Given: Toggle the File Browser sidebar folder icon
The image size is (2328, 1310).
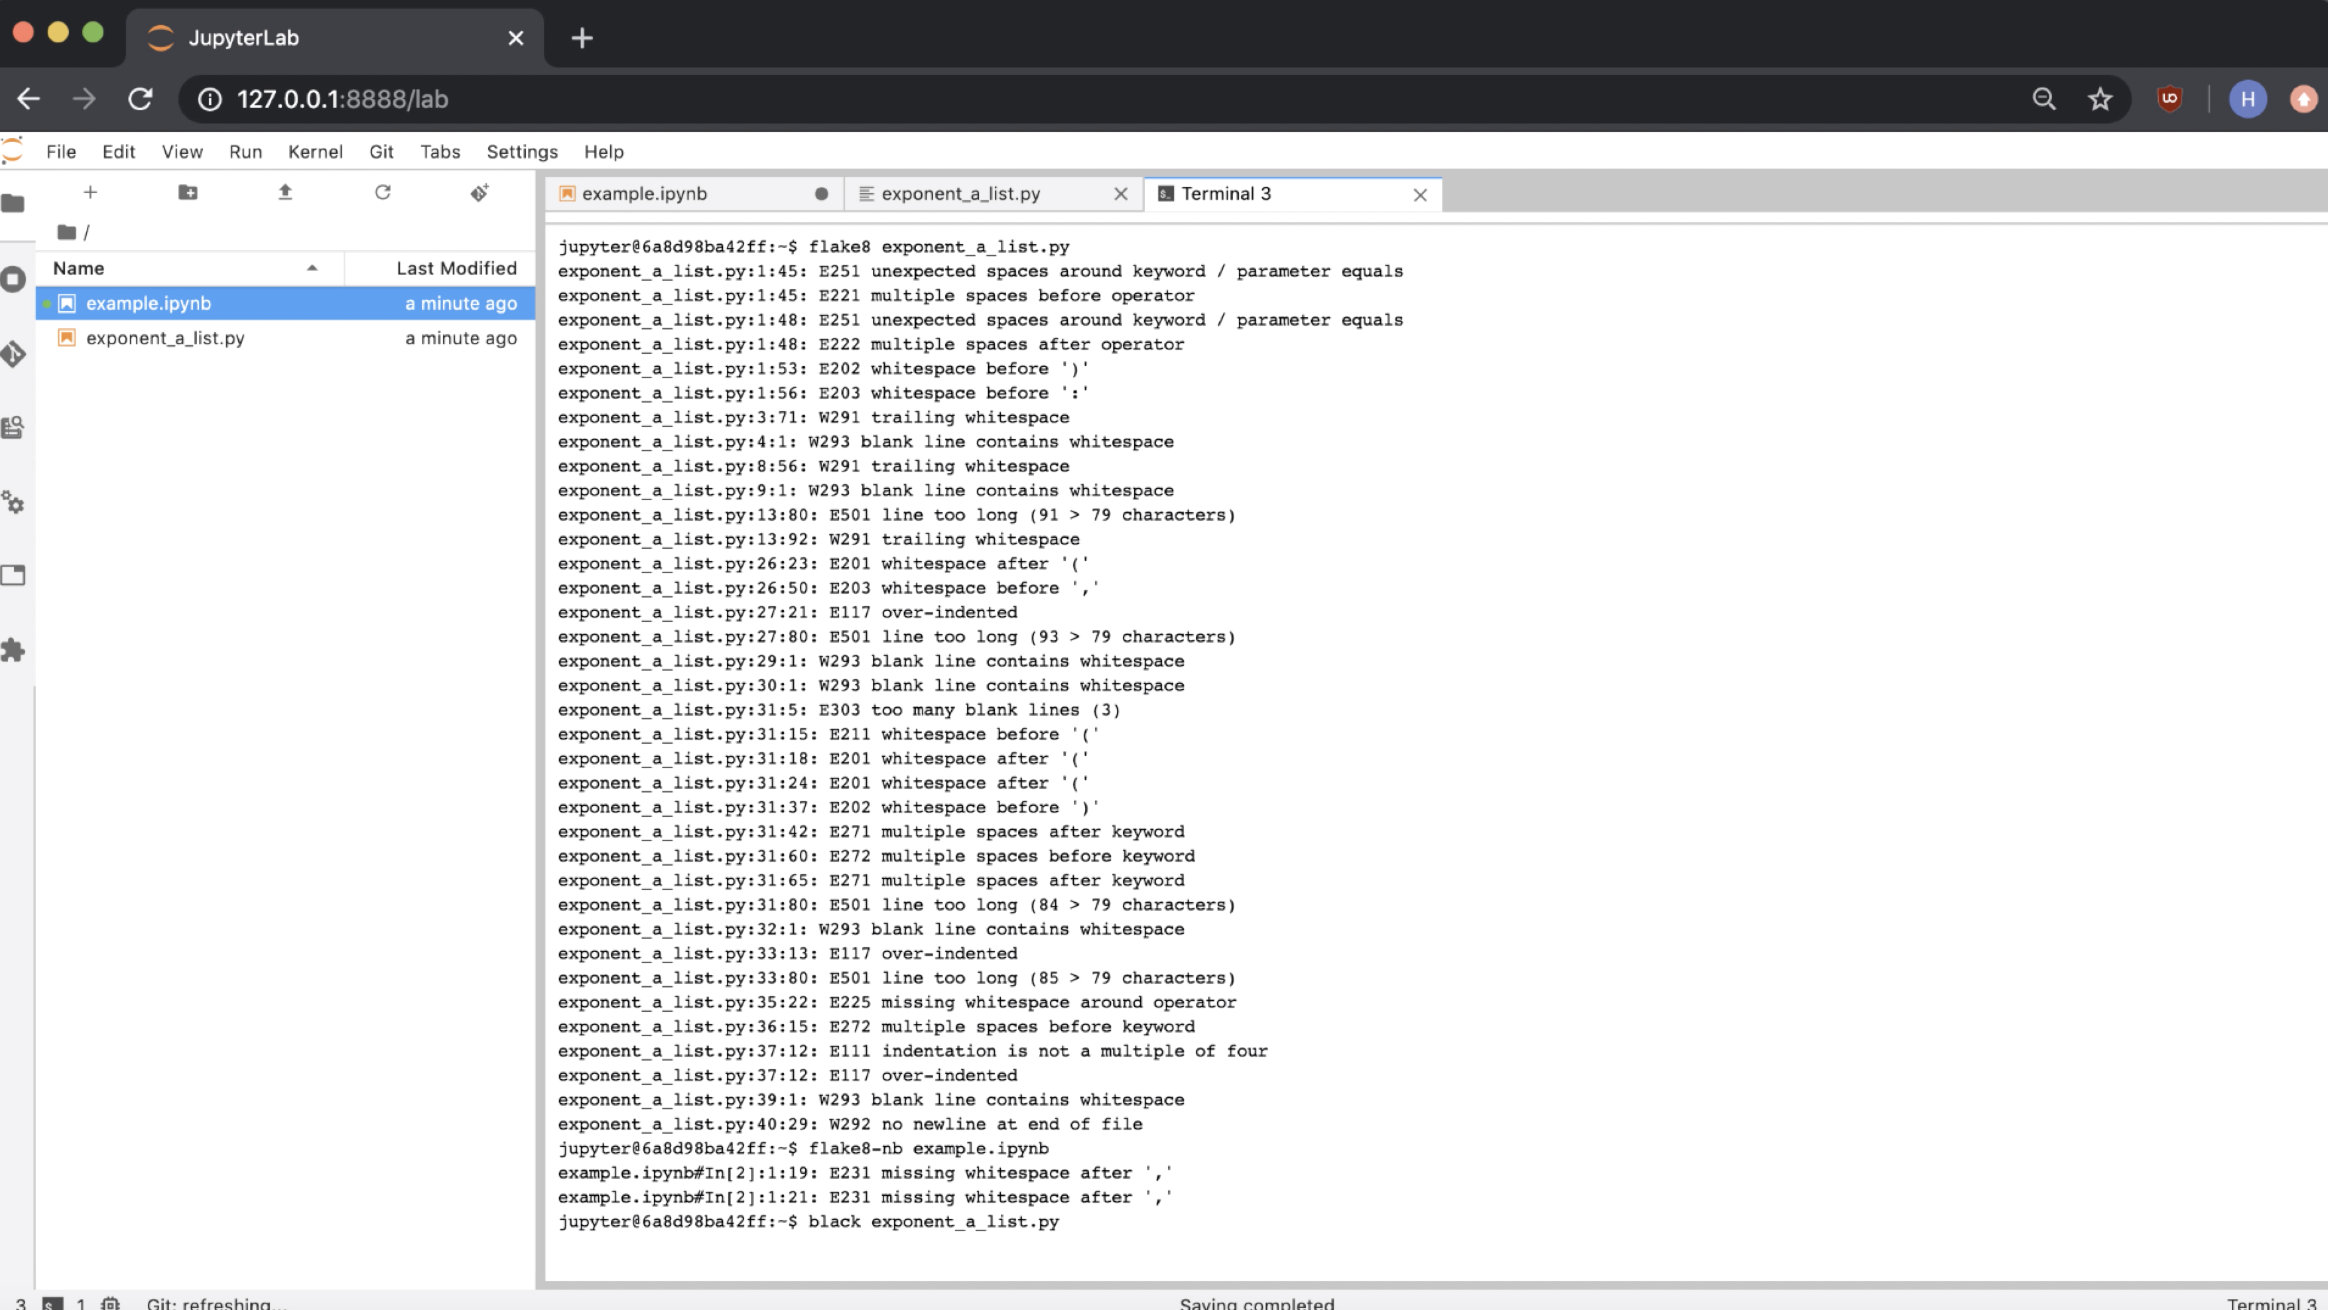Looking at the screenshot, I should coord(13,204).
